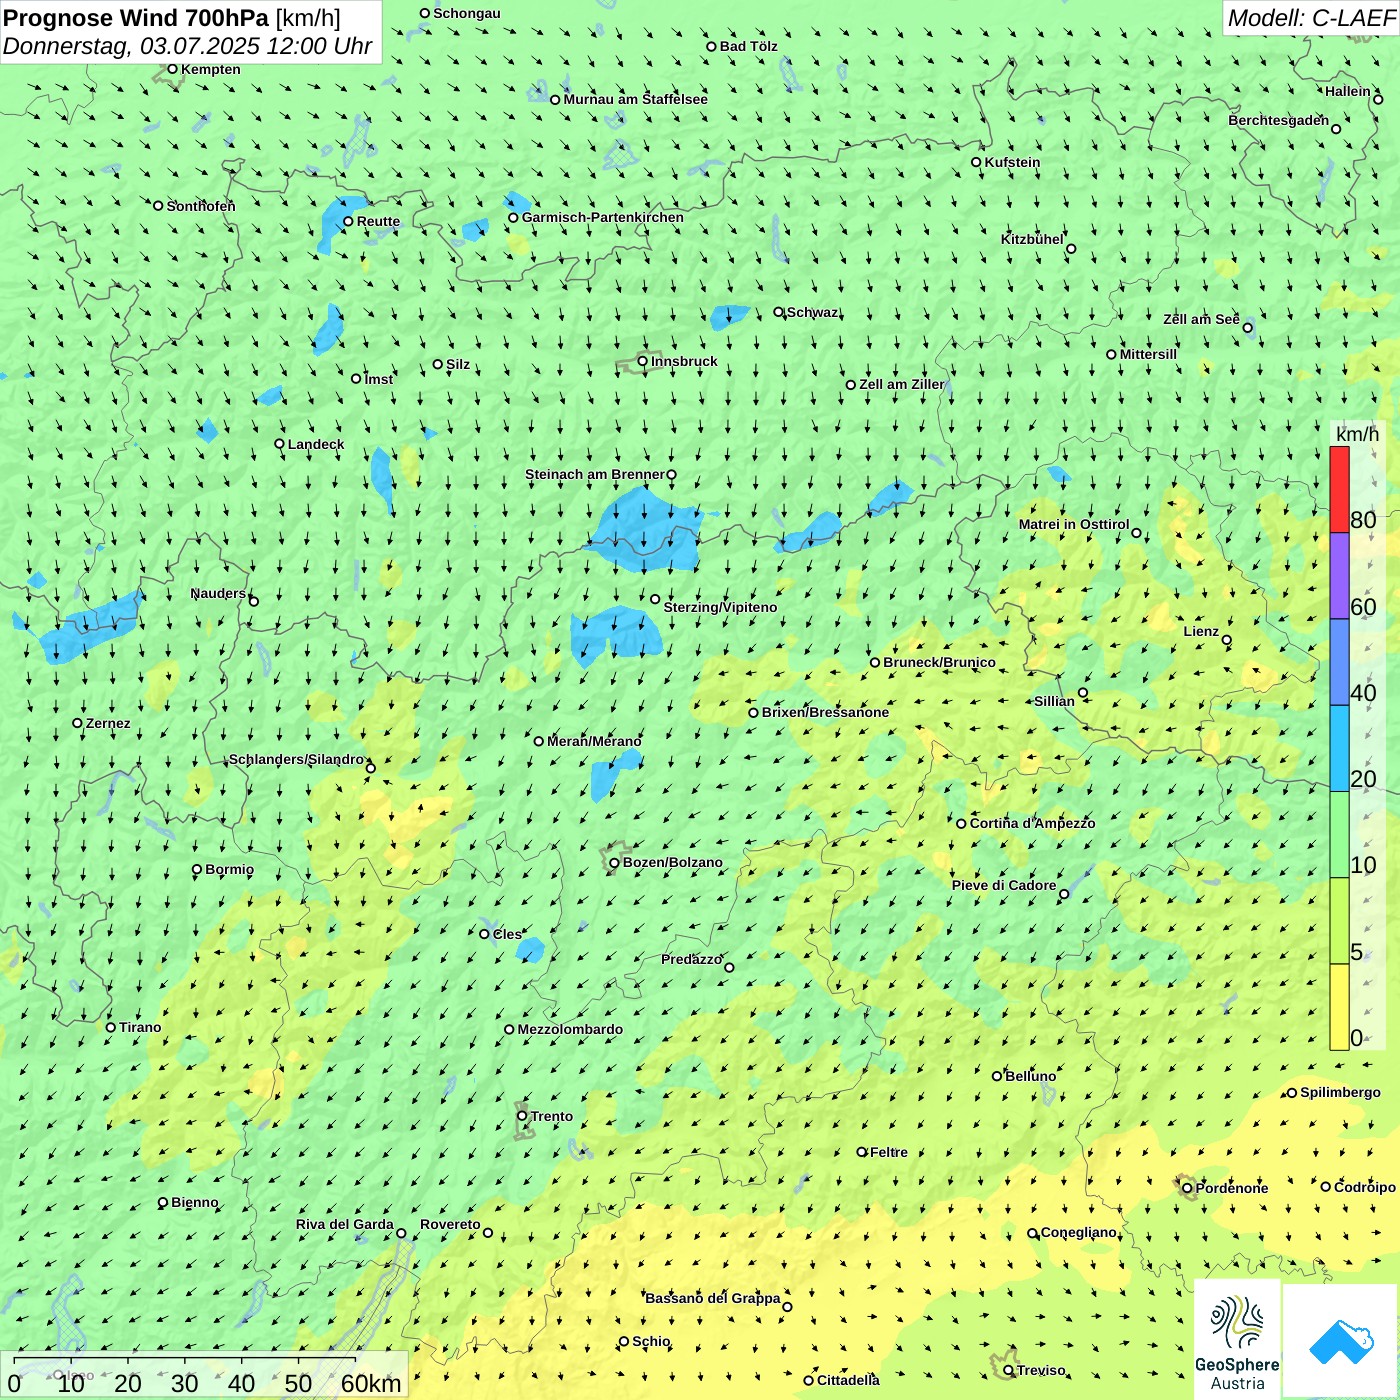Viewport: 1400px width, 1400px height.
Task: Click the 'Bruneck/Brunico' label
Action: coord(939,662)
